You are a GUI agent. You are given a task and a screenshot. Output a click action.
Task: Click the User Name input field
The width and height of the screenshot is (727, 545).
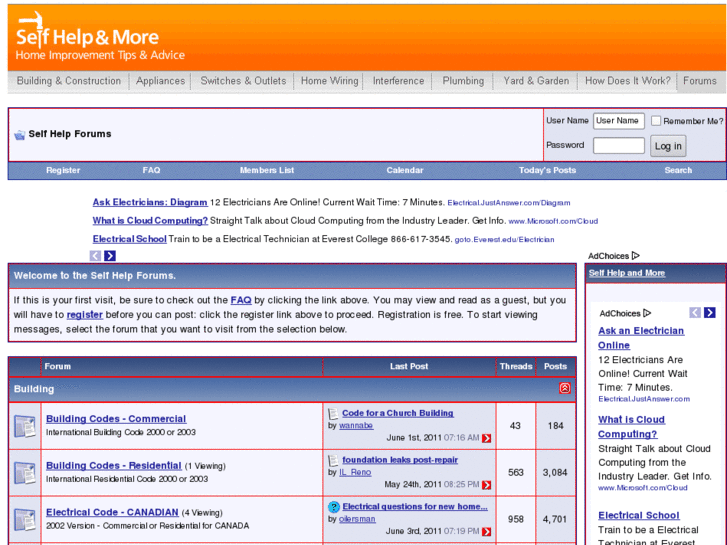[619, 121]
